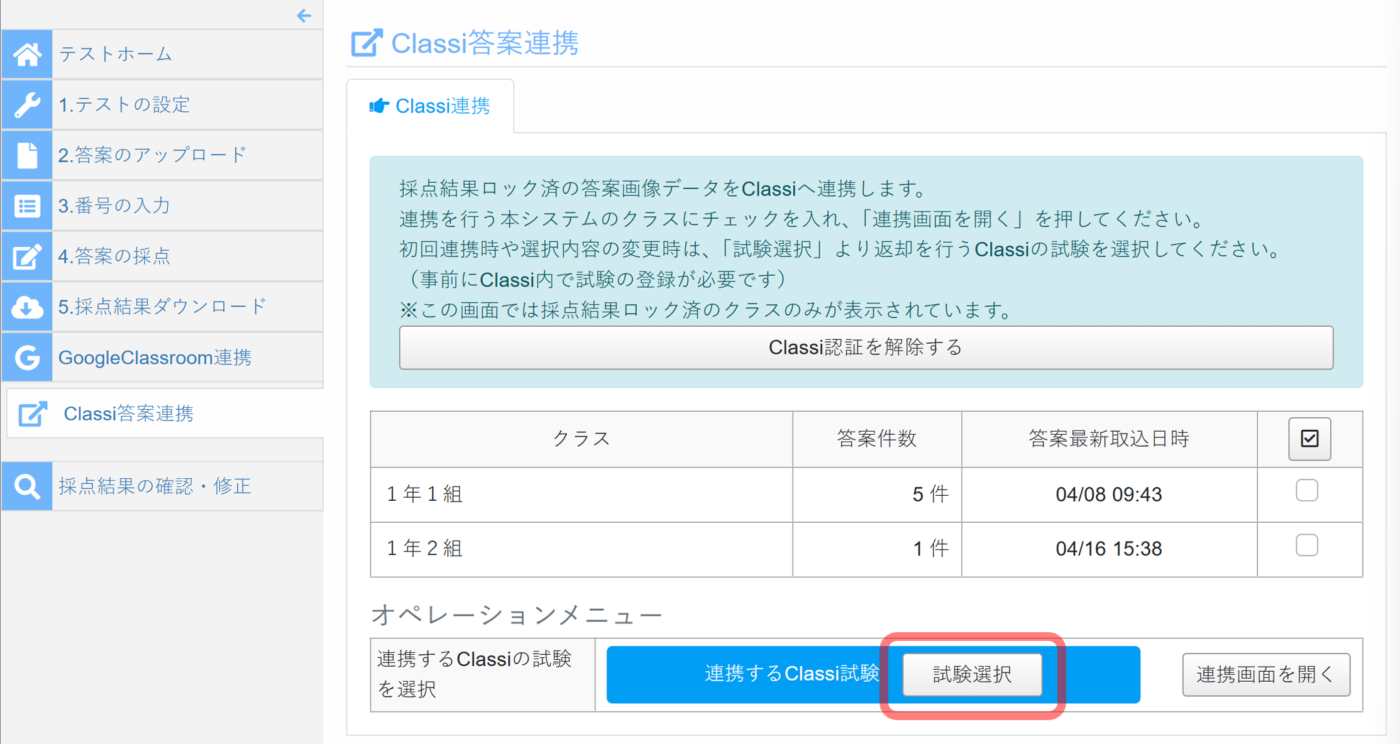Click the list icon for 番号の入力
This screenshot has height=744, width=1400.
coord(27,206)
